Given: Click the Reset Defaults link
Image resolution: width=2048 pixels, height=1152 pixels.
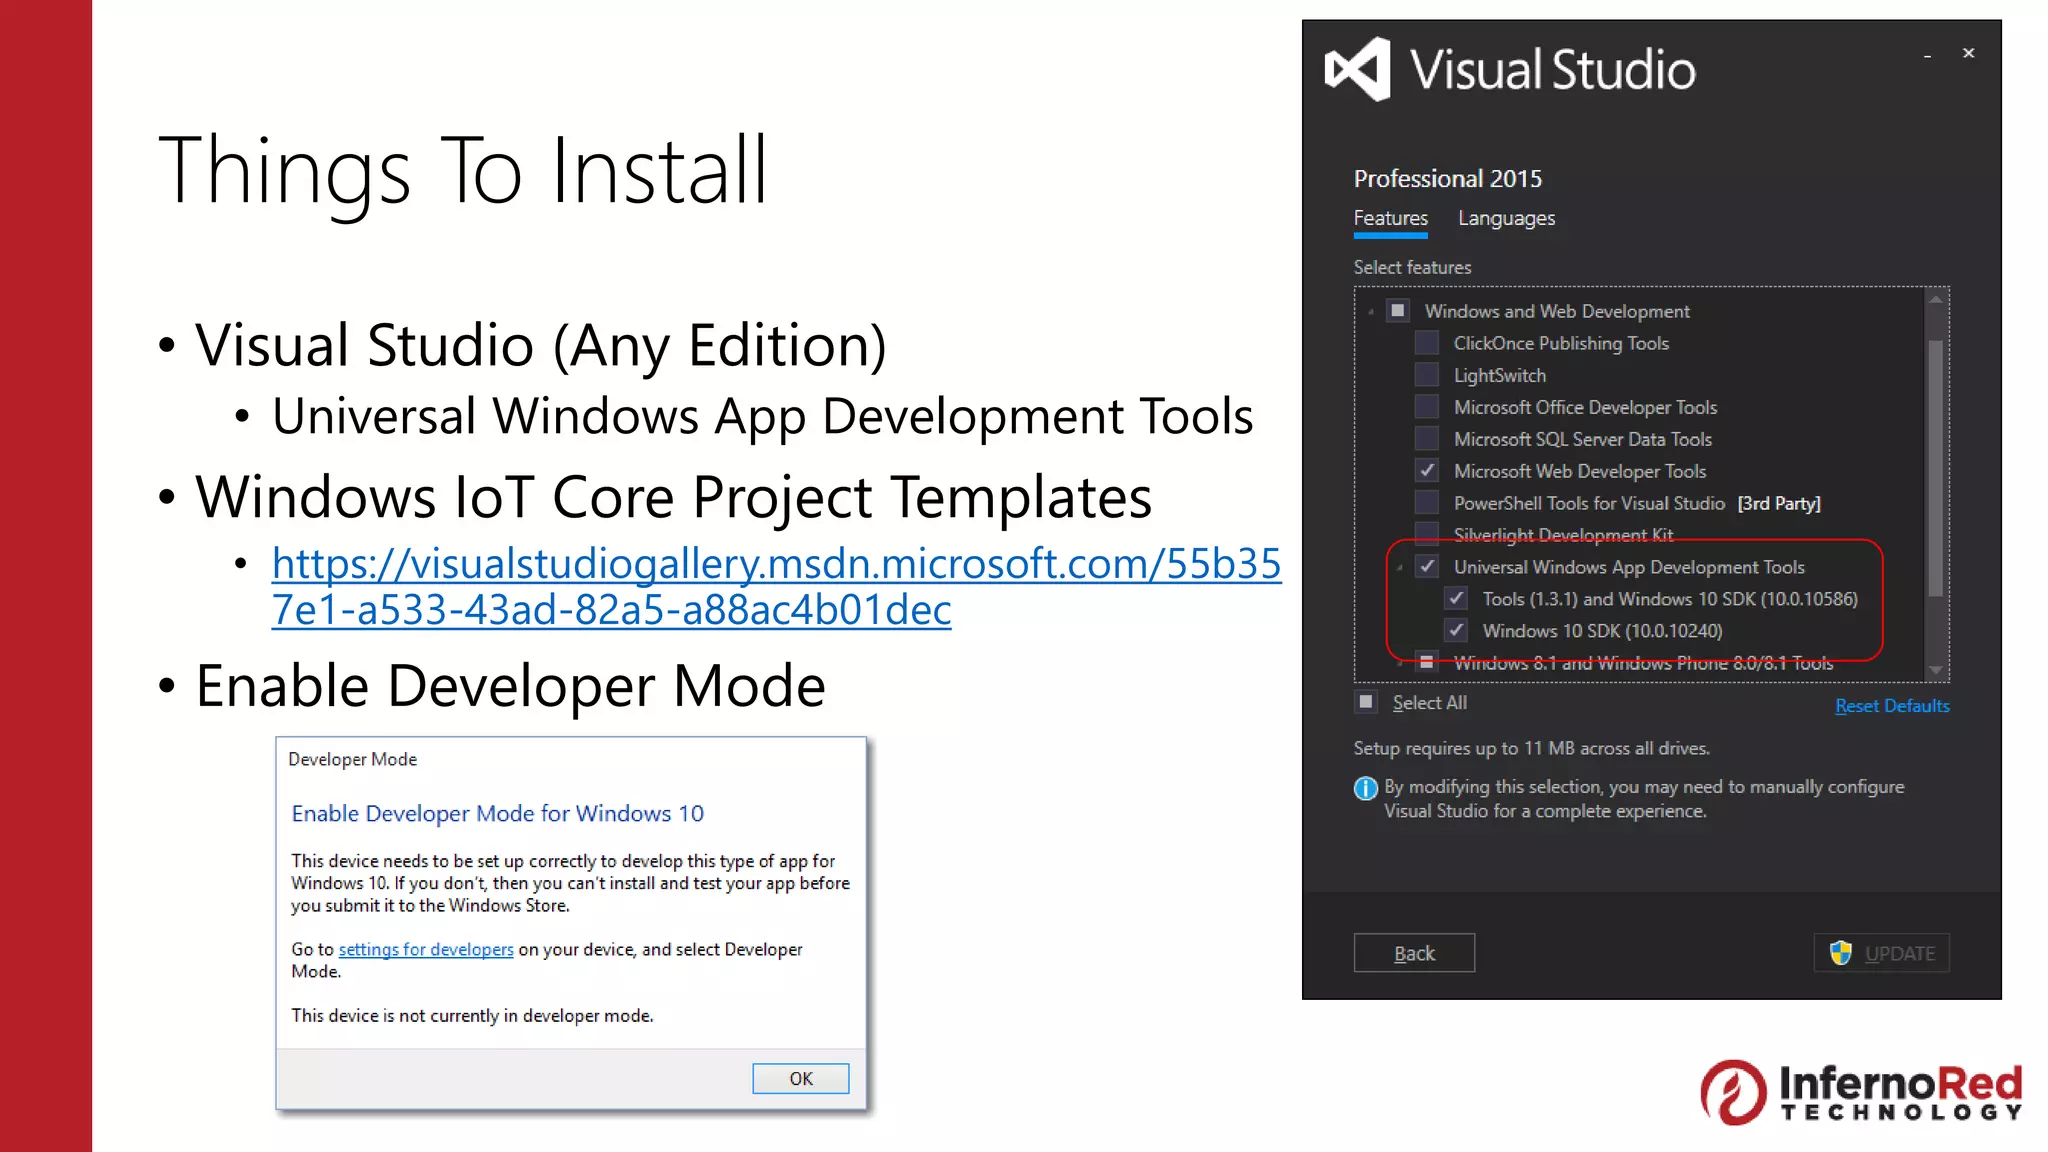Looking at the screenshot, I should [x=1892, y=706].
